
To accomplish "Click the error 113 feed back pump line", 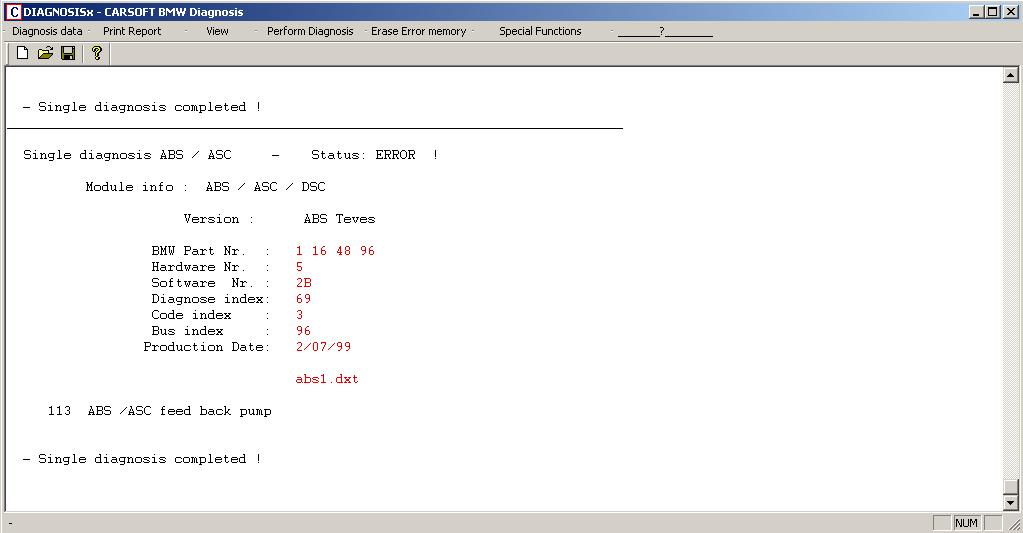I will (x=160, y=411).
